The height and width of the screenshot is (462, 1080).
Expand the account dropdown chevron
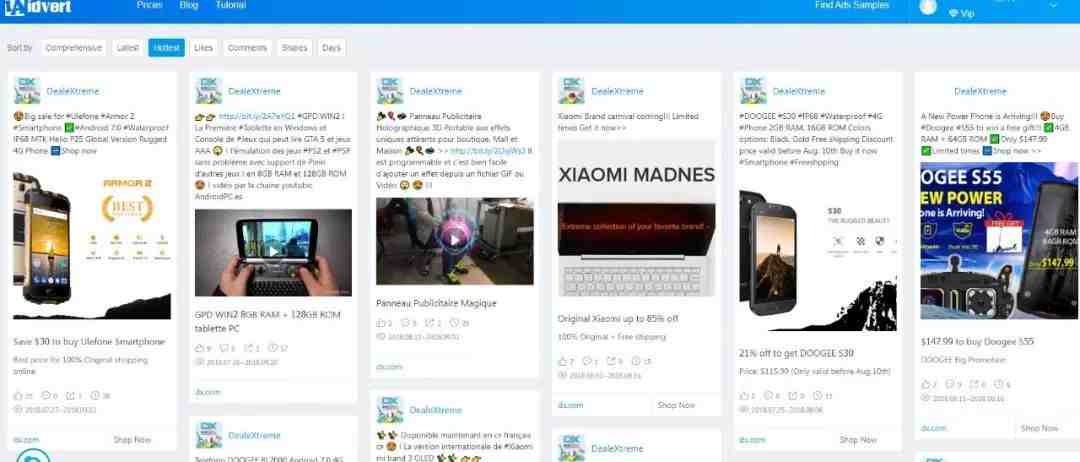(x=1053, y=5)
